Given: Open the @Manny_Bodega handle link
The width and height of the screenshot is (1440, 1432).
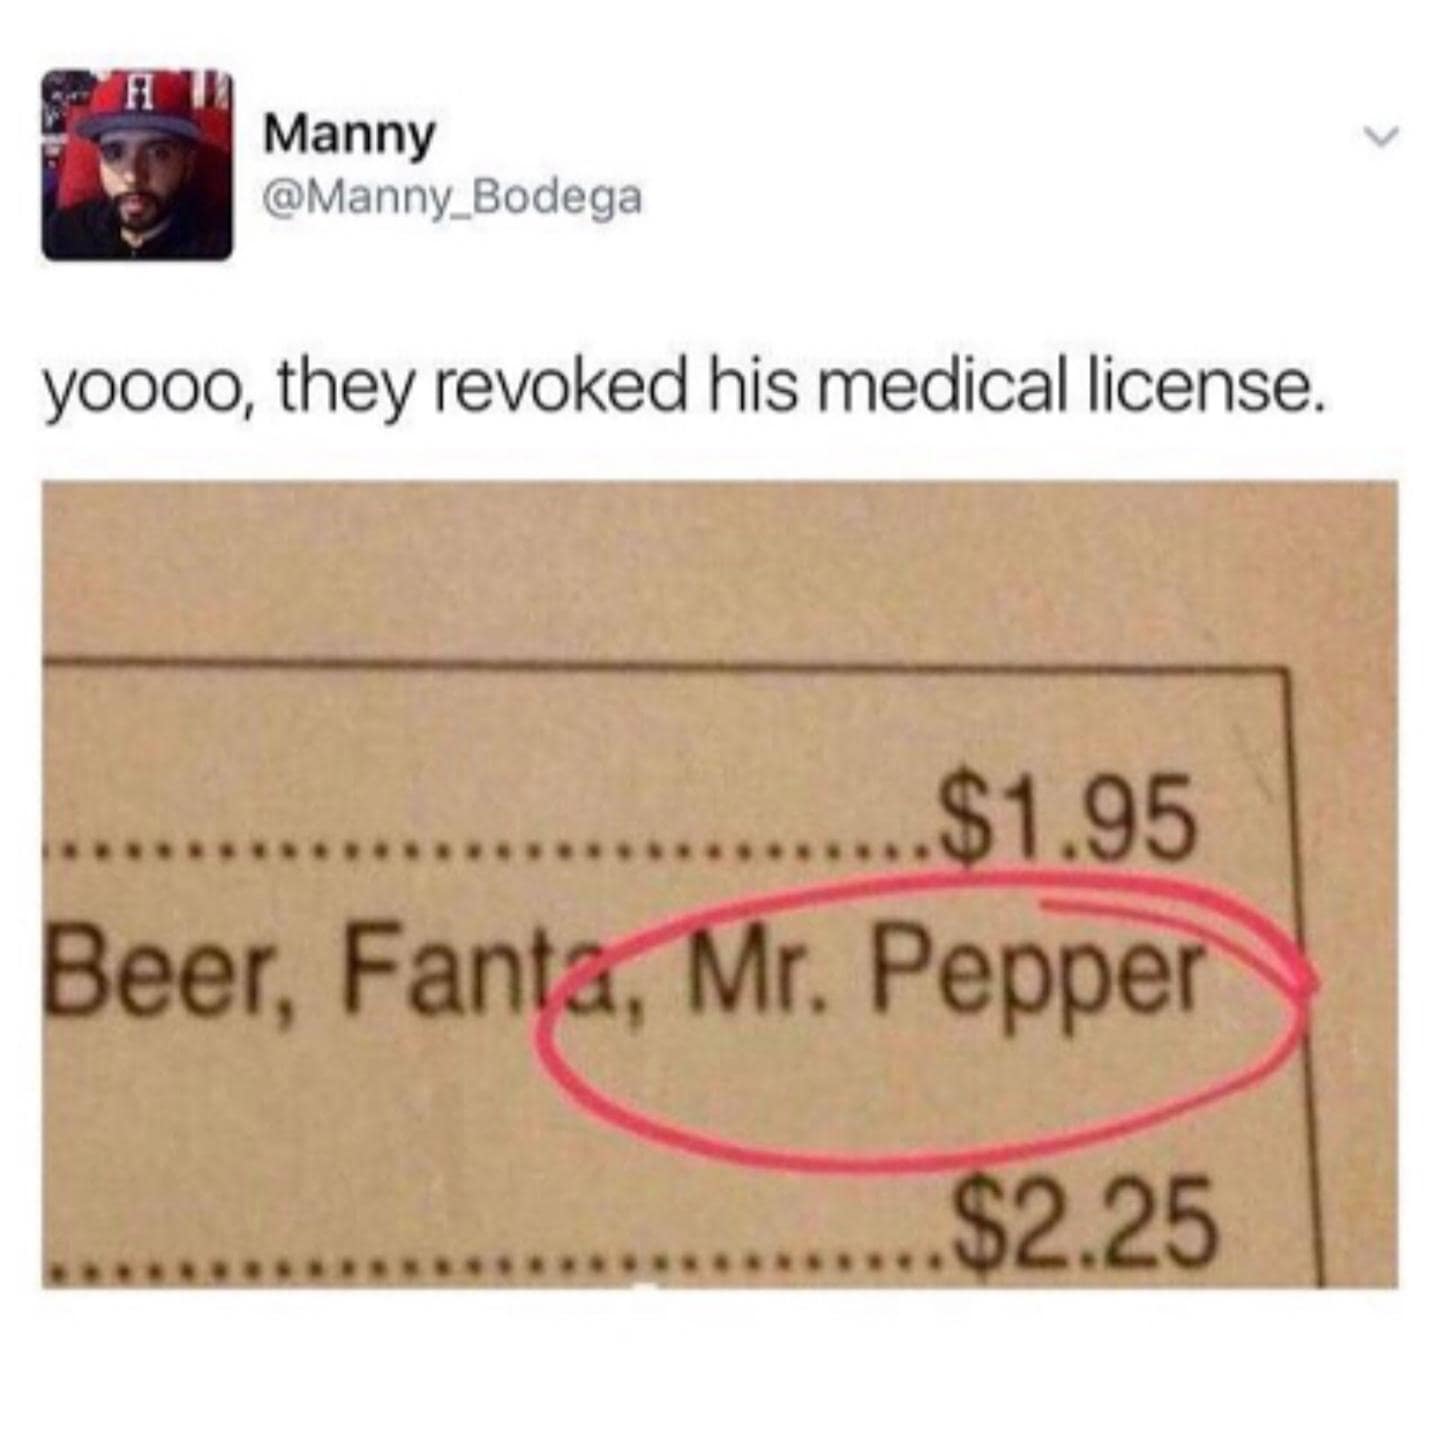Looking at the screenshot, I should click(451, 197).
